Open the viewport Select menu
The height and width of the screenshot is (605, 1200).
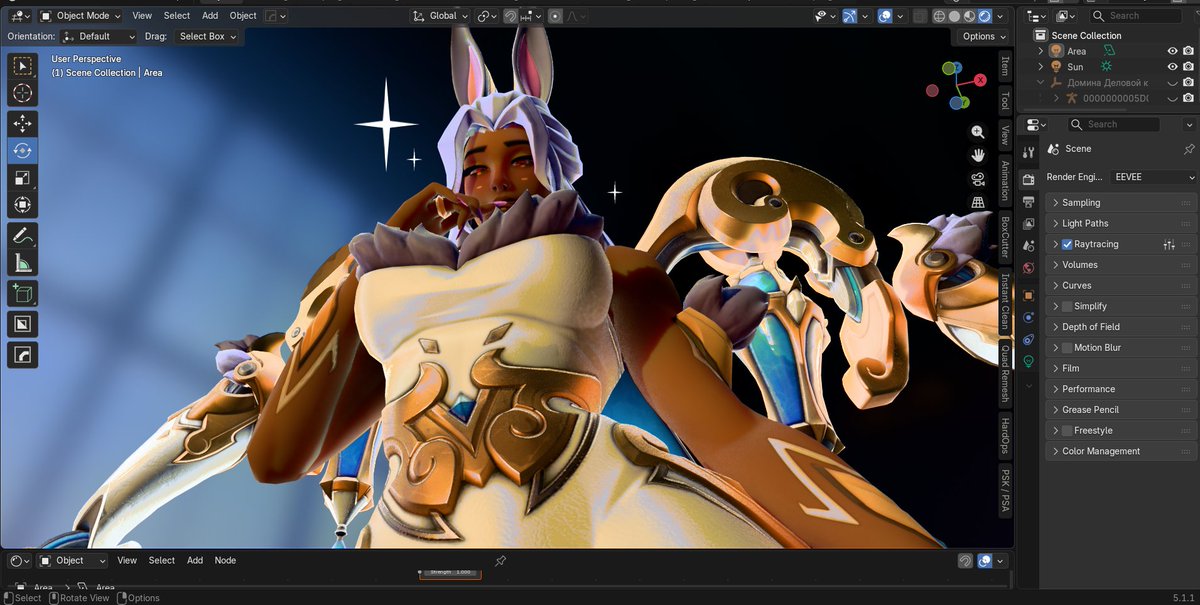pos(177,16)
